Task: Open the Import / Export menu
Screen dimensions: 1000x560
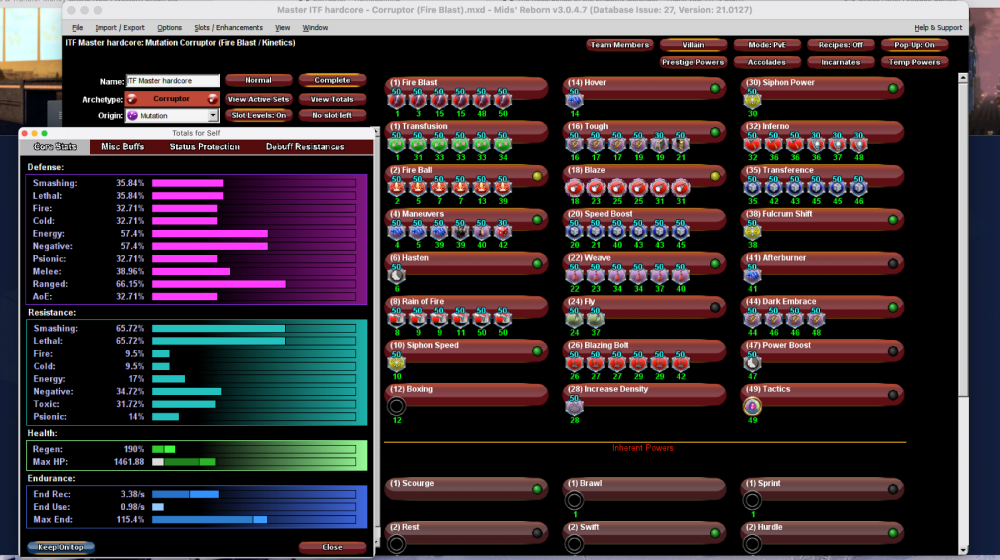Action: click(x=120, y=27)
